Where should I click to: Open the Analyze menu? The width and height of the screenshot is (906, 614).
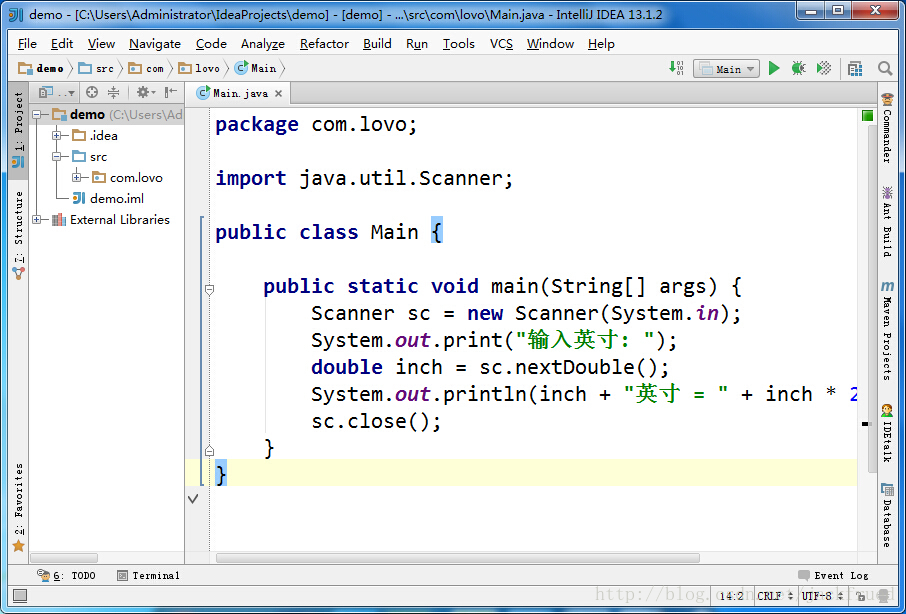pyautogui.click(x=263, y=44)
